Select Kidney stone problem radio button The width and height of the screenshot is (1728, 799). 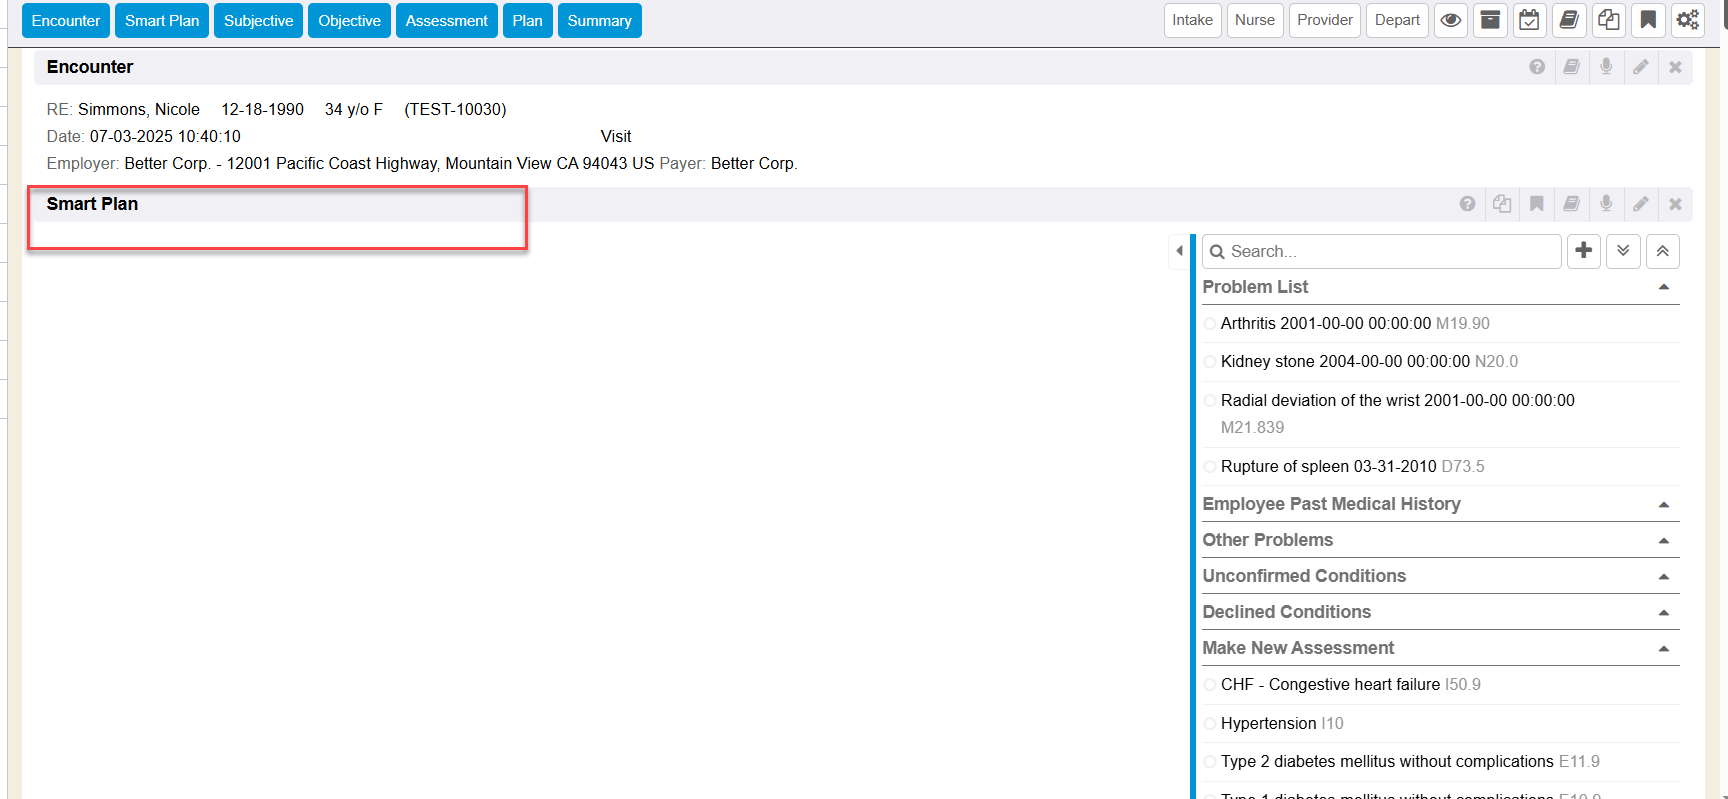tap(1210, 362)
